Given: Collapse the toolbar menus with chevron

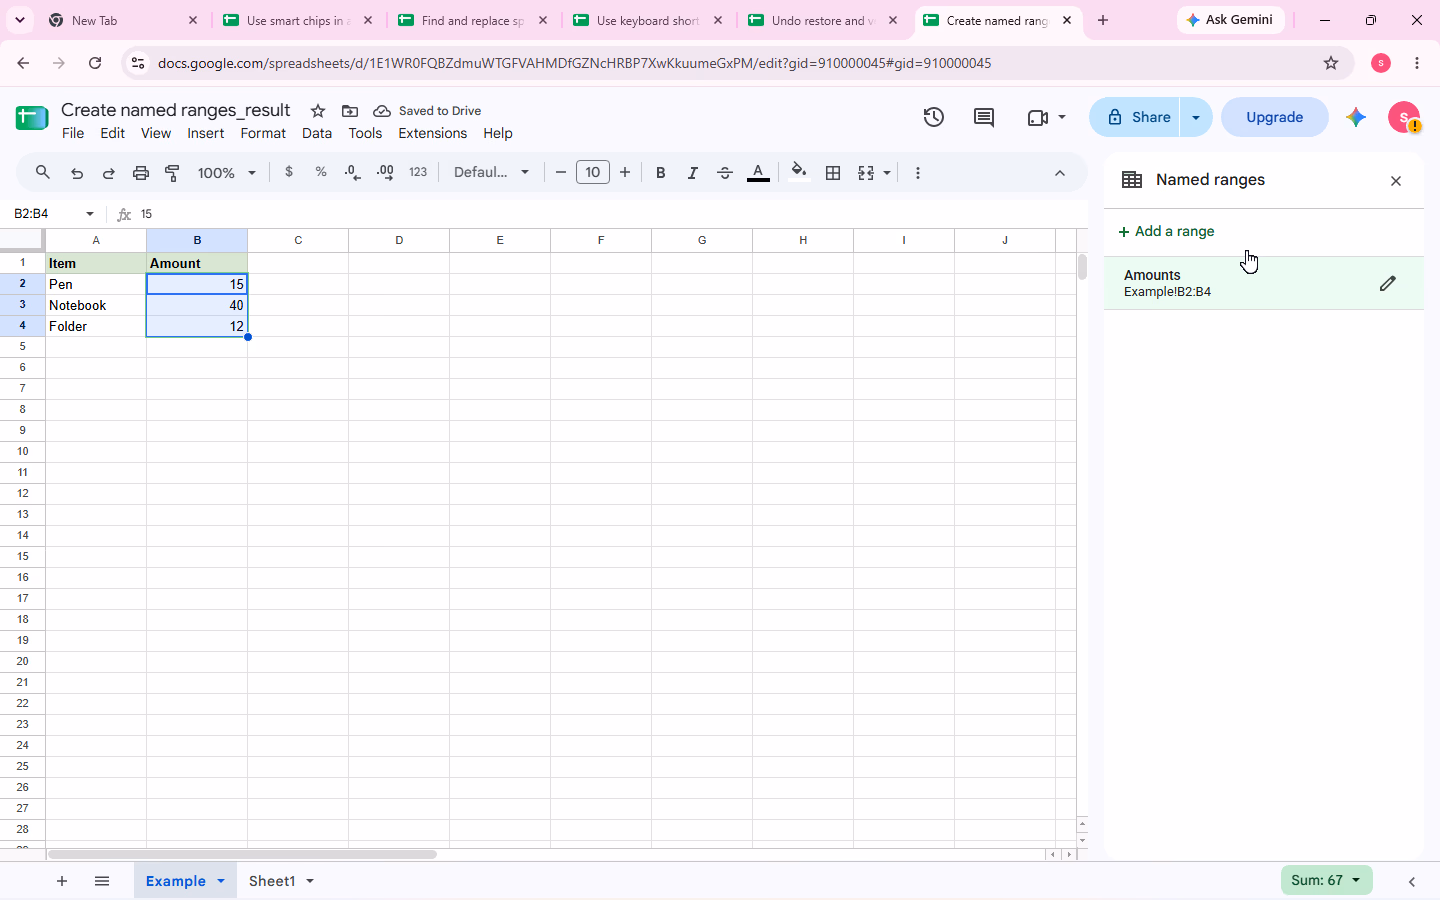Looking at the screenshot, I should coord(1060,173).
